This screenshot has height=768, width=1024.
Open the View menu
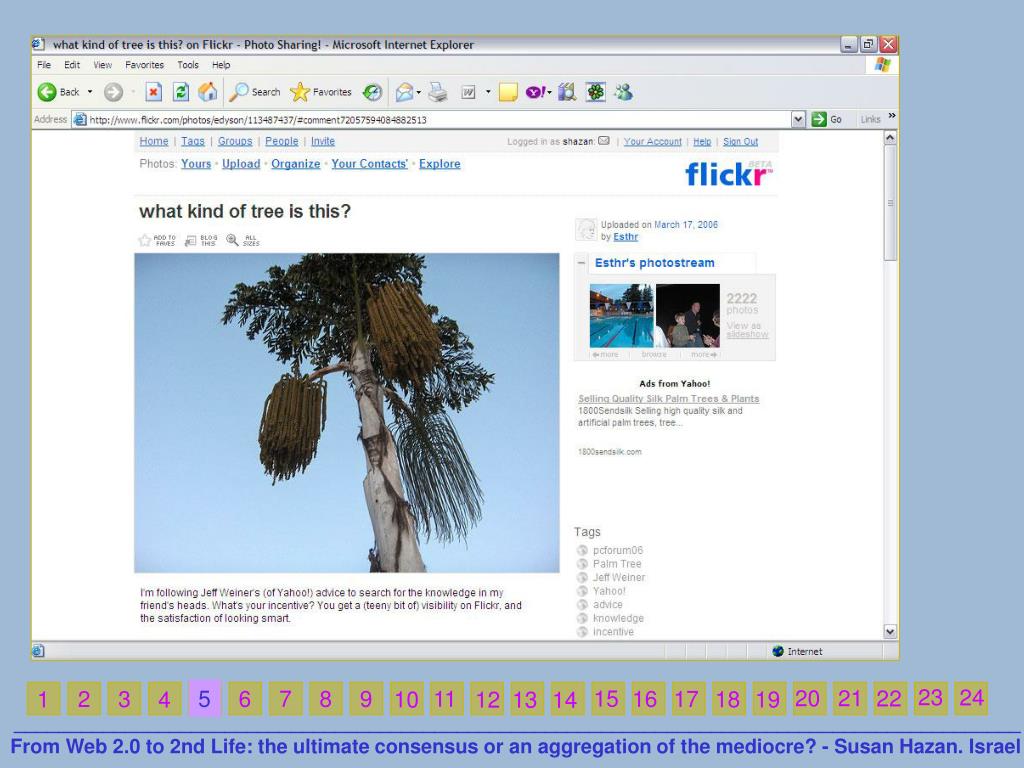(x=103, y=65)
